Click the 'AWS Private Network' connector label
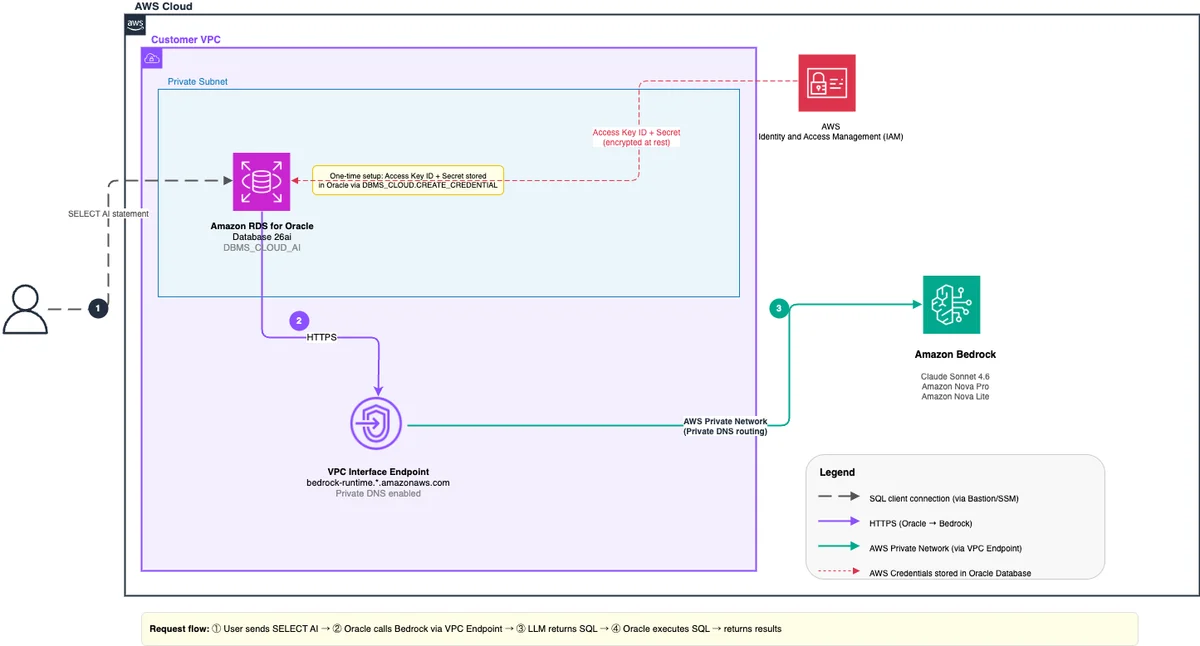 [x=725, y=421]
